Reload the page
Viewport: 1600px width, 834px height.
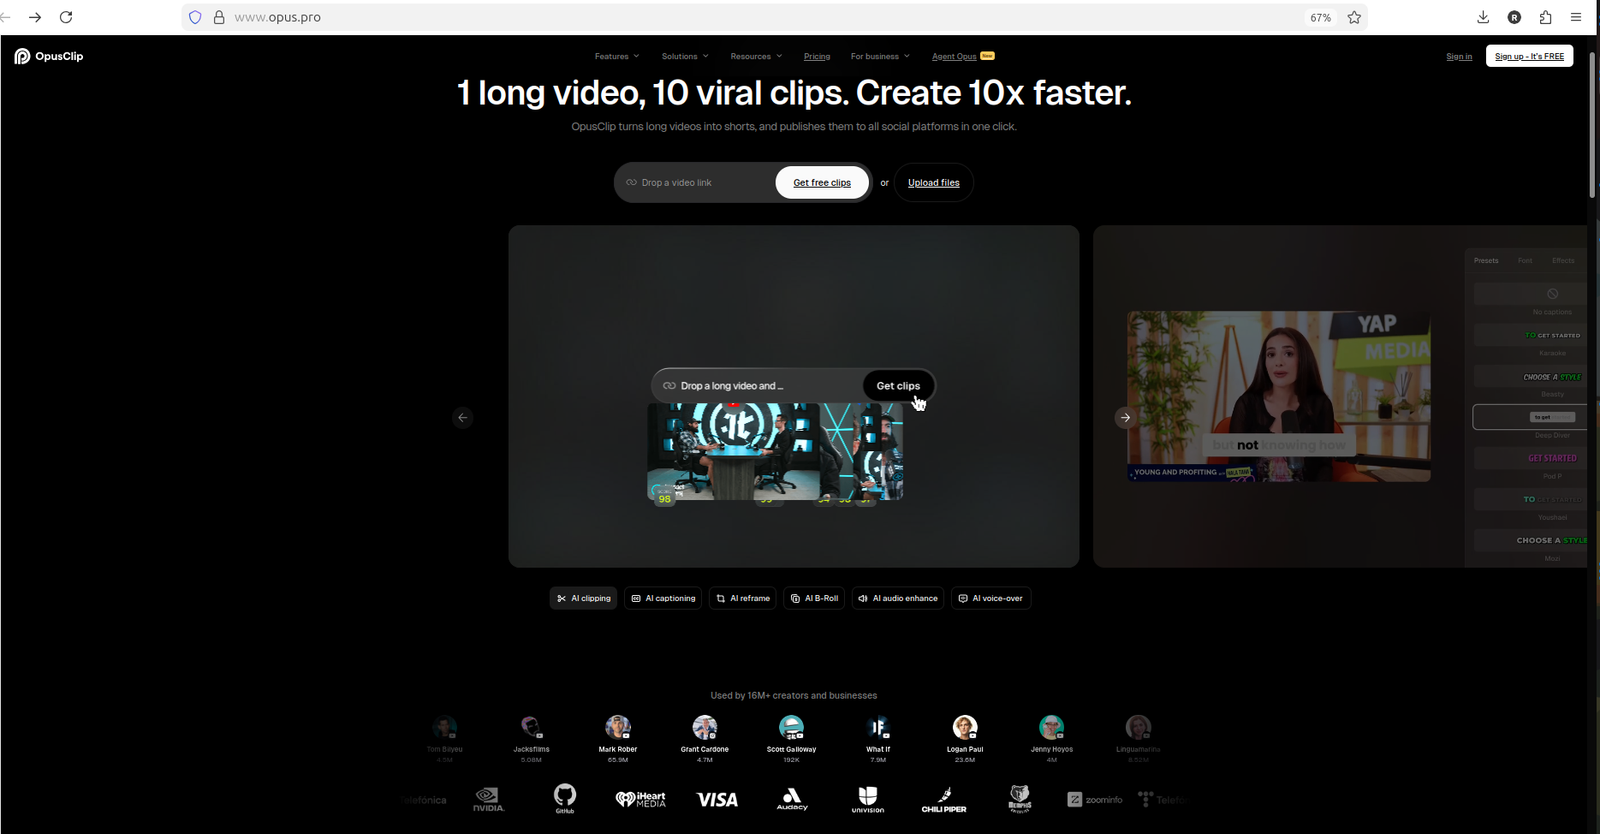(x=66, y=17)
